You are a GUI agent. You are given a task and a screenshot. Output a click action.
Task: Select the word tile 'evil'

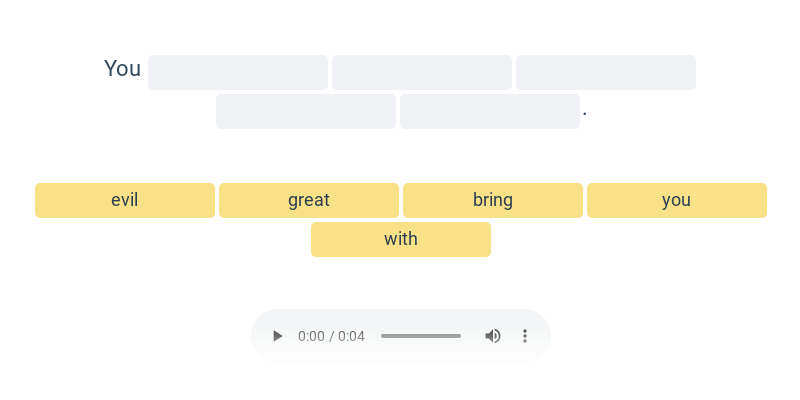click(125, 201)
